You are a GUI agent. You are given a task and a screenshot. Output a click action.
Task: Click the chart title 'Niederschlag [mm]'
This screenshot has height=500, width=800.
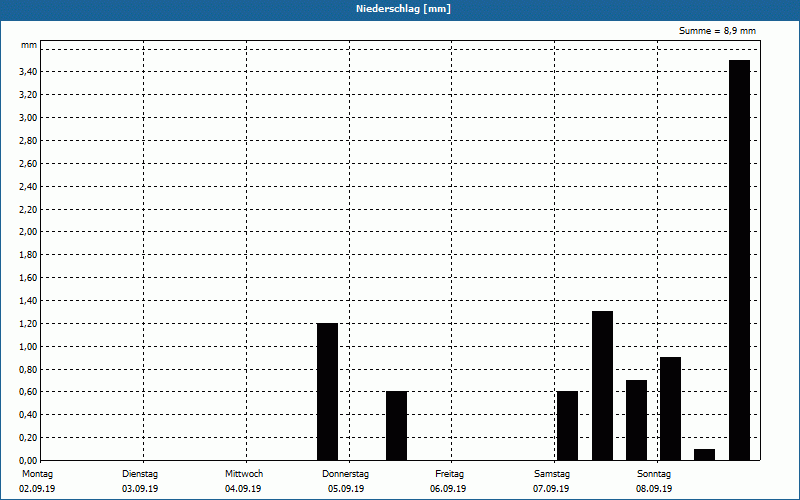click(403, 9)
